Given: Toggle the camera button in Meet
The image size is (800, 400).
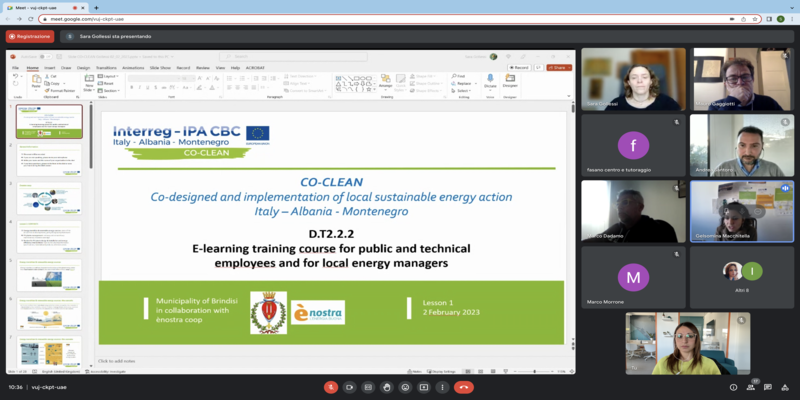Looking at the screenshot, I should coord(349,387).
